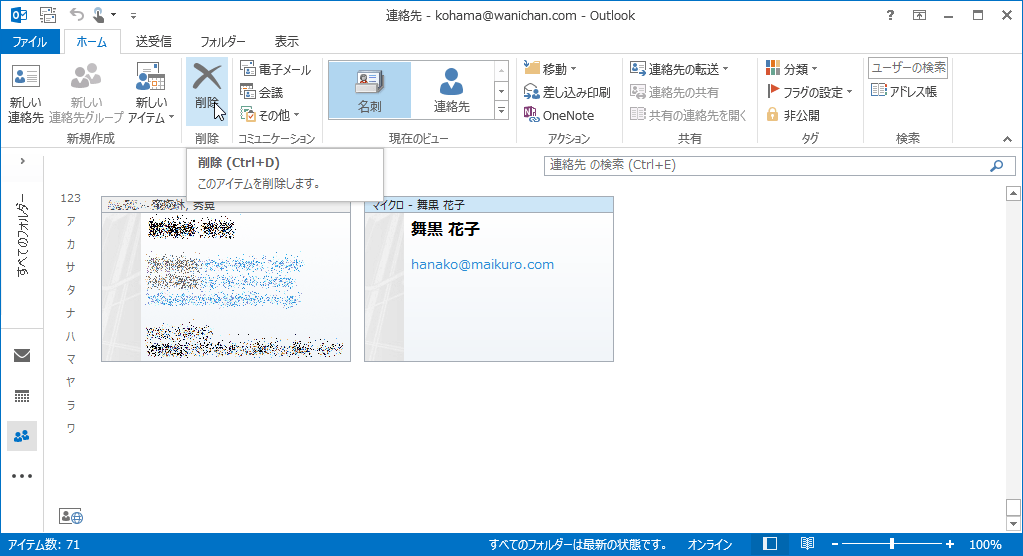This screenshot has height=556, width=1023.
Task: Expand the folder pane arrow
Action: tap(22, 161)
